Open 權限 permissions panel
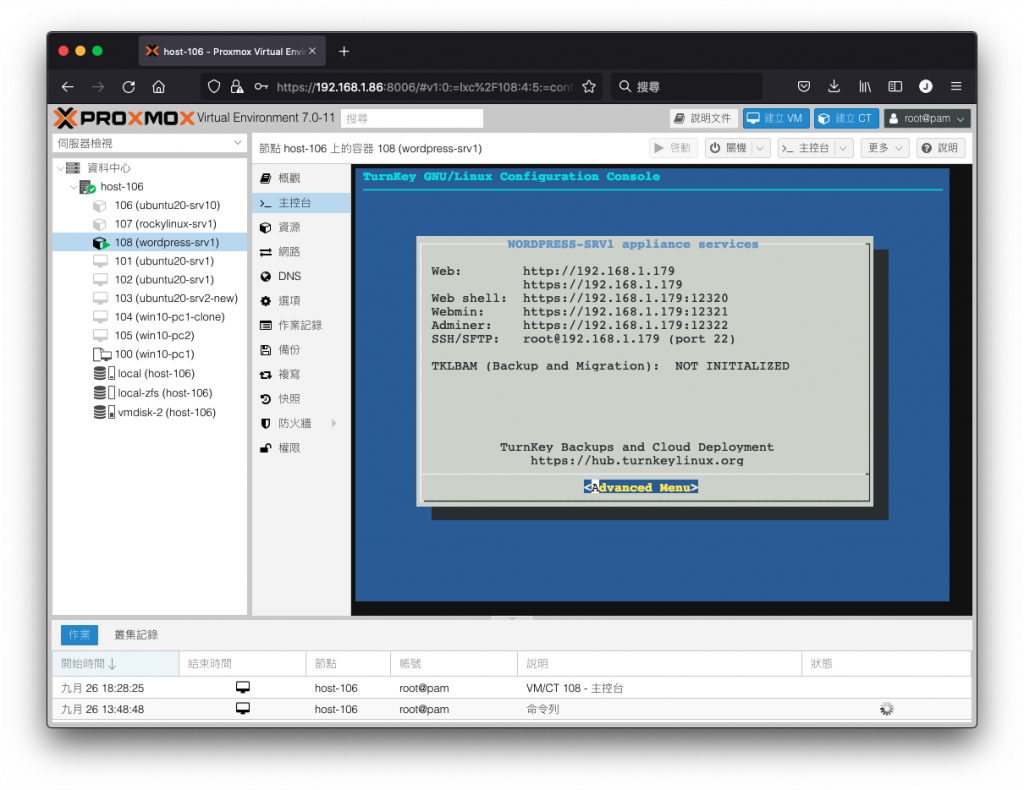Viewport: 1024px width, 790px height. (301, 448)
